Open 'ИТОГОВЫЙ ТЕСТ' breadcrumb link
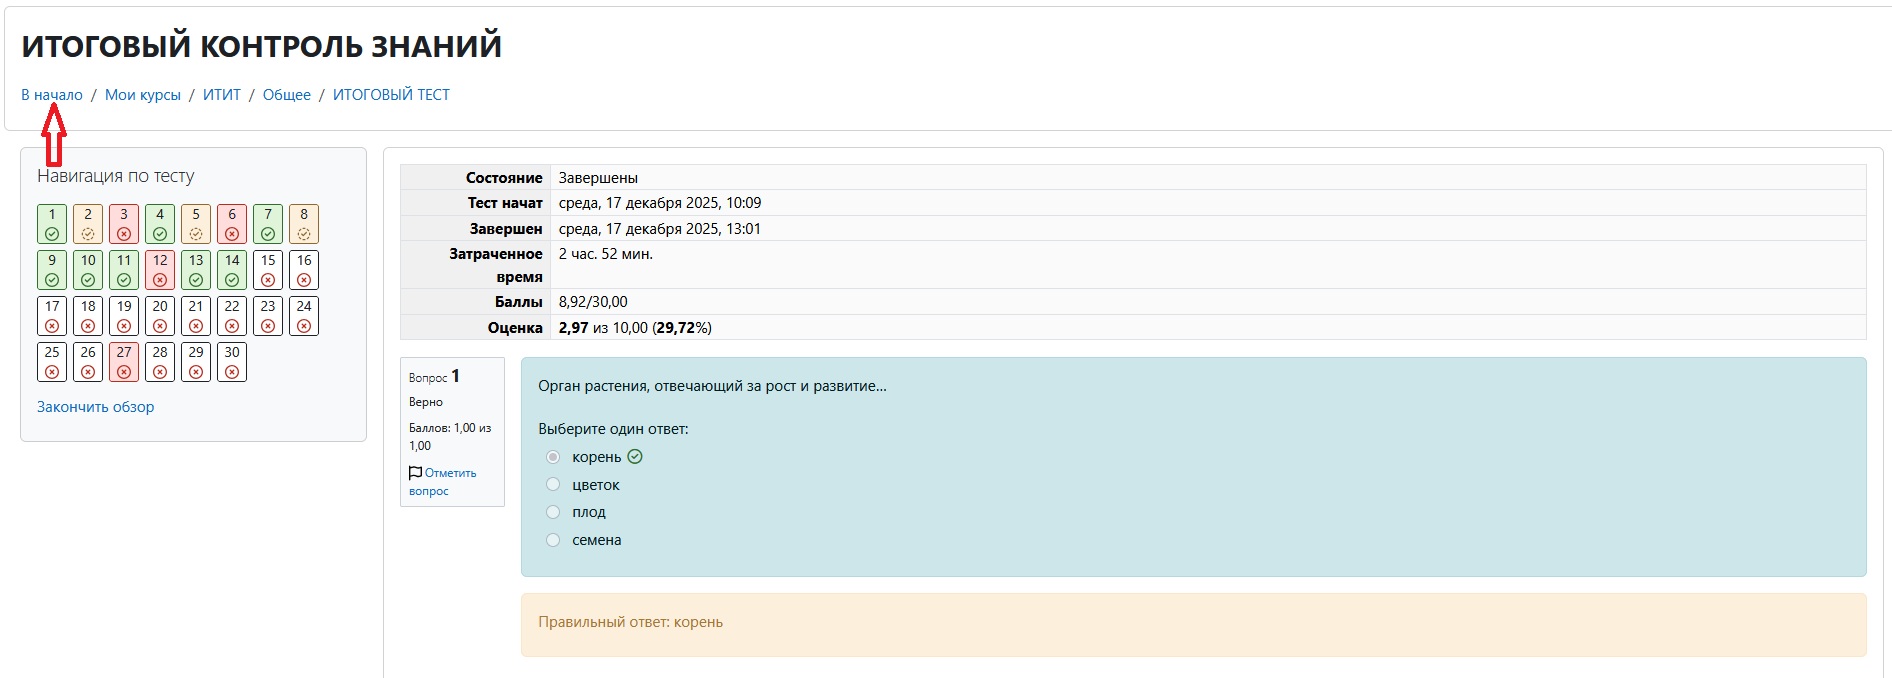Viewport: 1892px width, 678px height. tap(391, 95)
